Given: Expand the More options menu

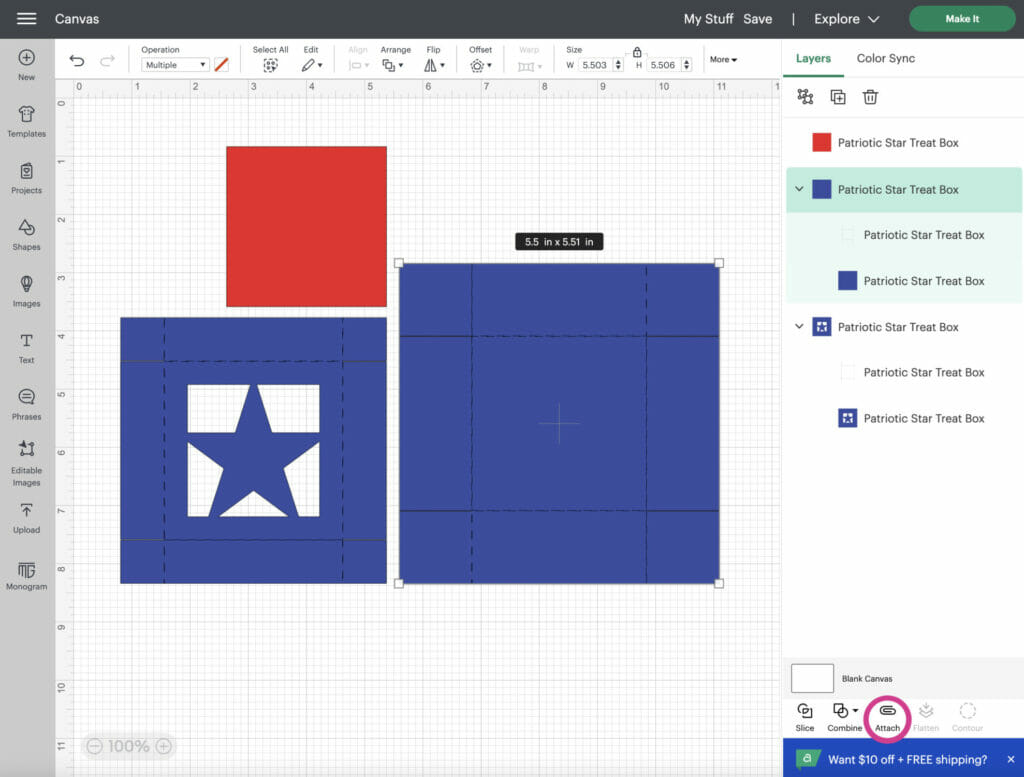Looking at the screenshot, I should [x=723, y=59].
